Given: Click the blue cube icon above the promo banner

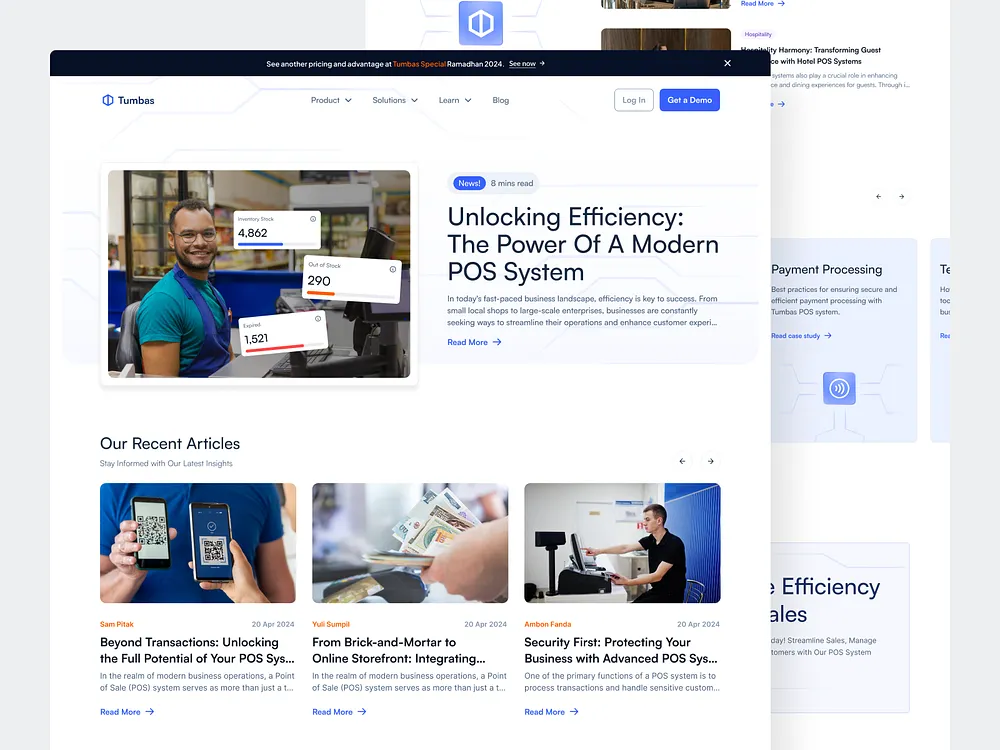Looking at the screenshot, I should (x=481, y=22).
